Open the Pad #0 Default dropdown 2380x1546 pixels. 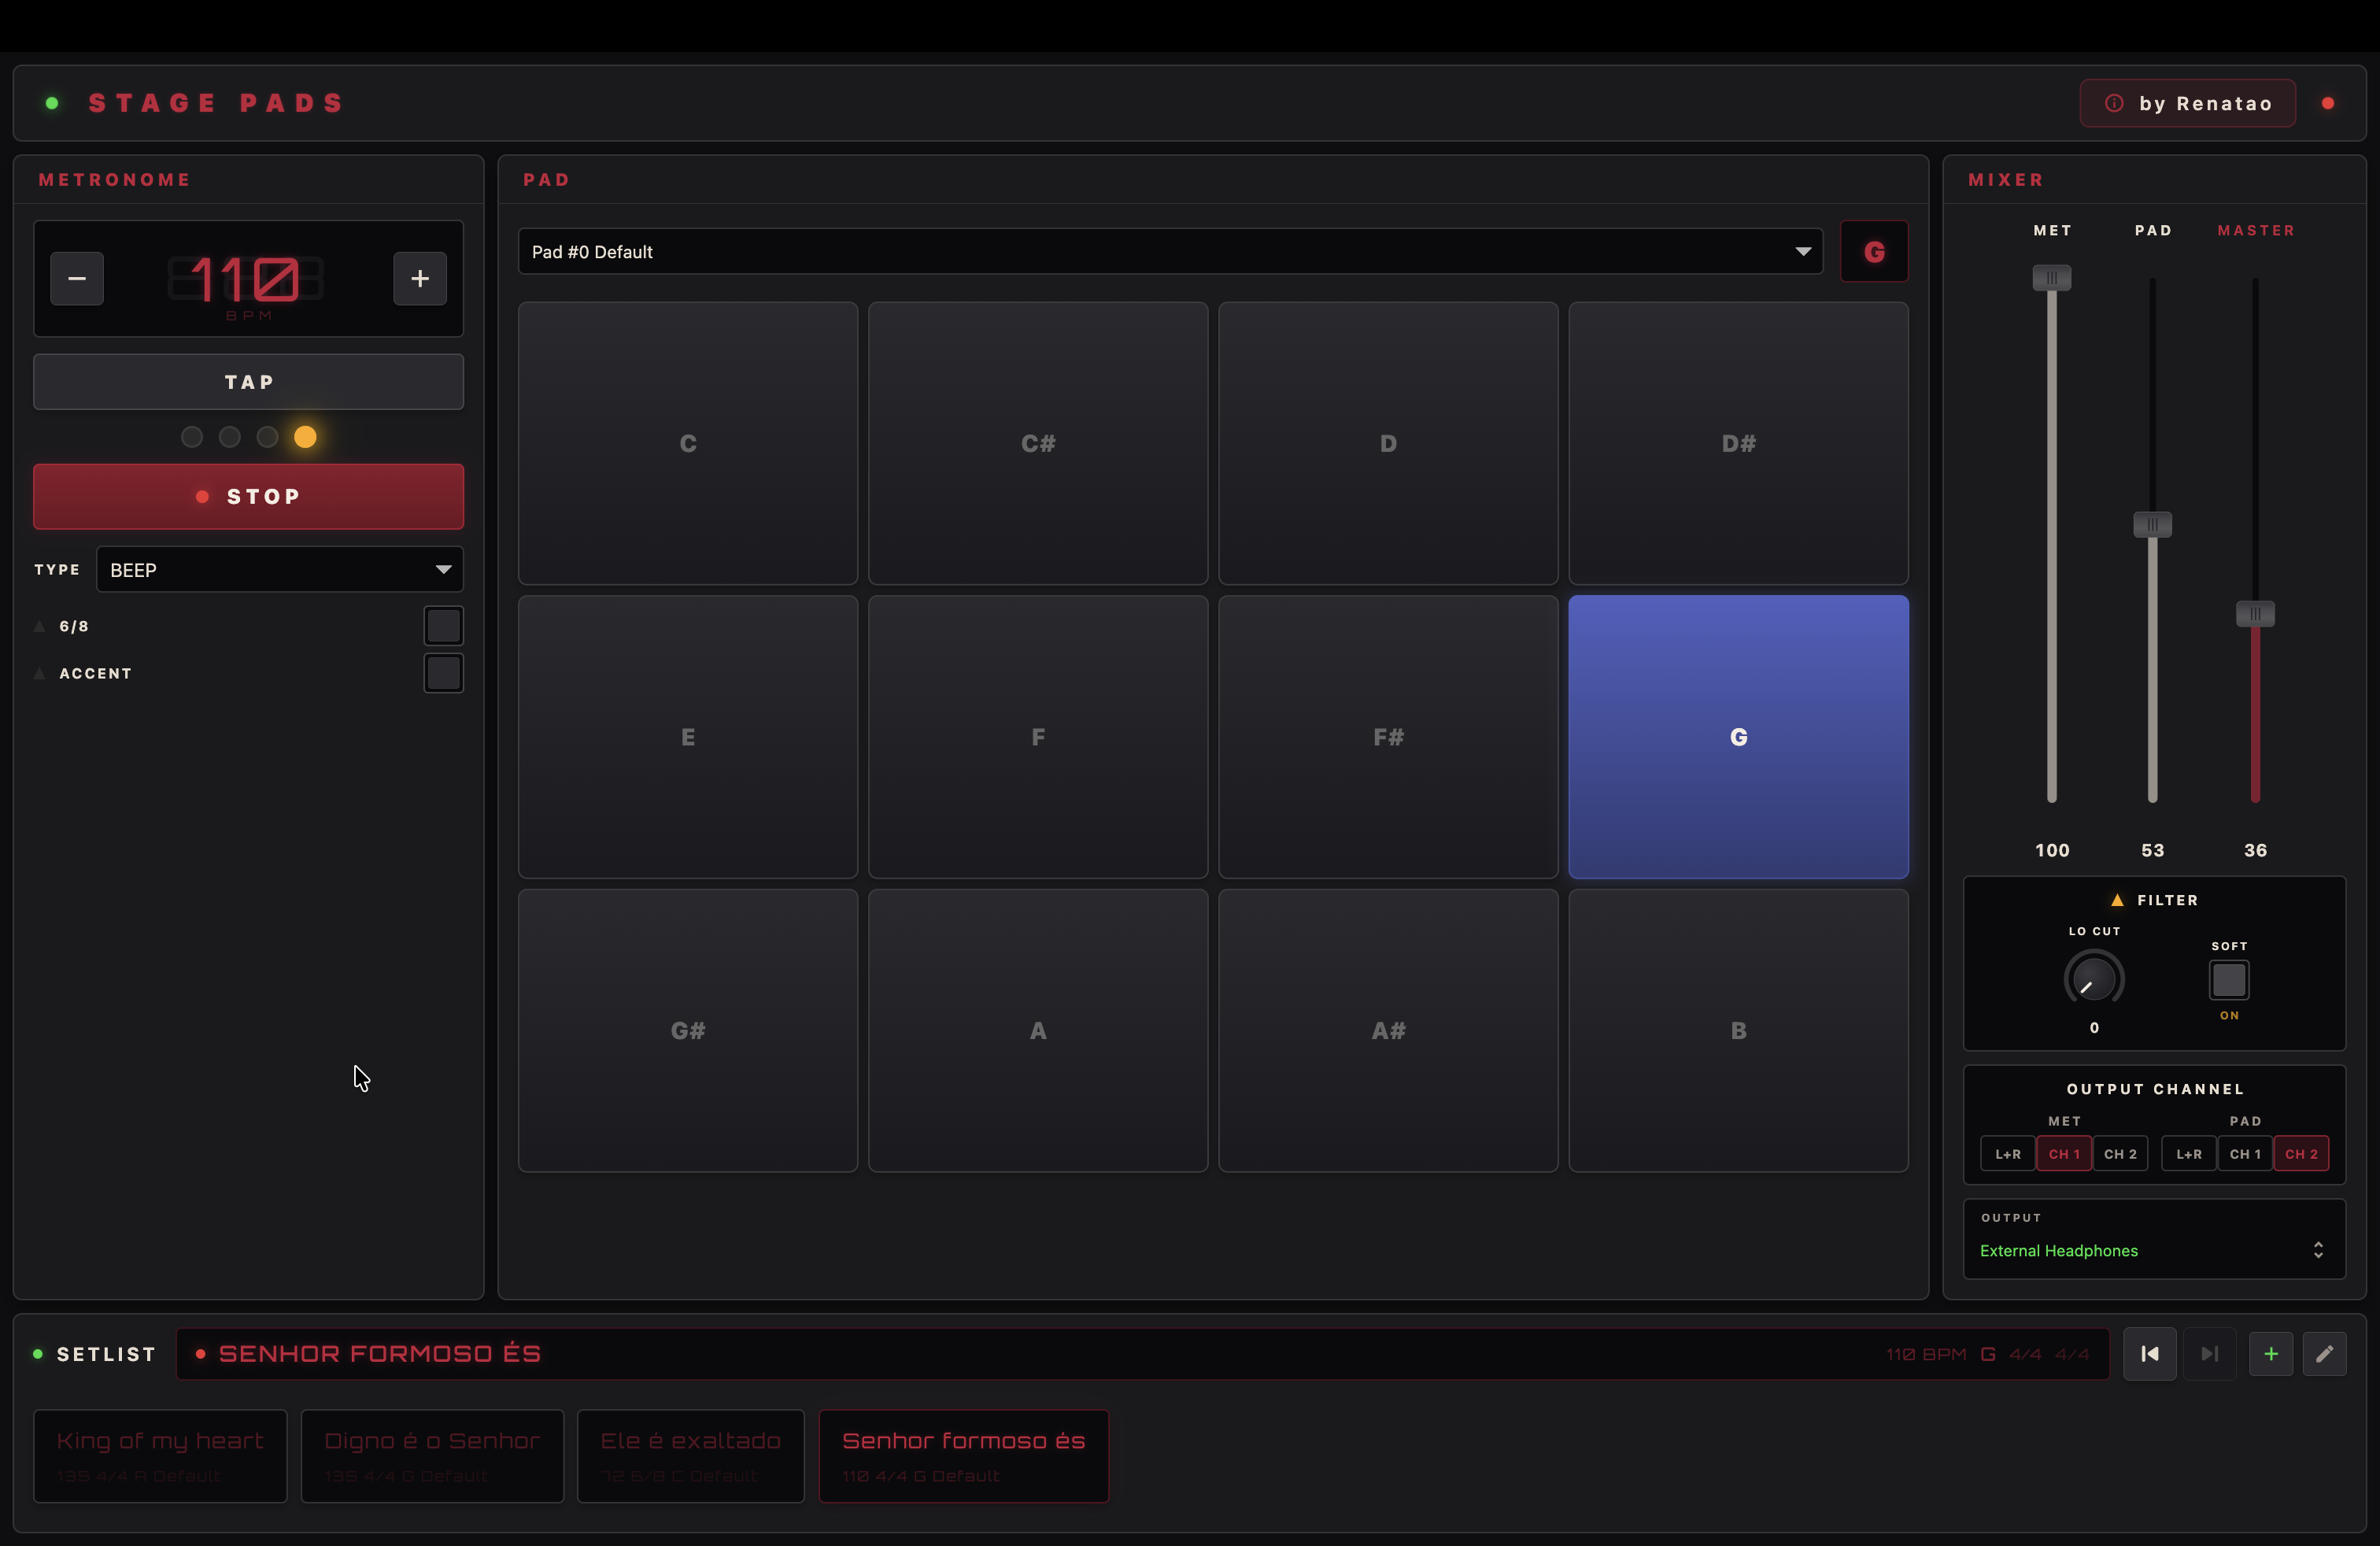tap(1170, 251)
